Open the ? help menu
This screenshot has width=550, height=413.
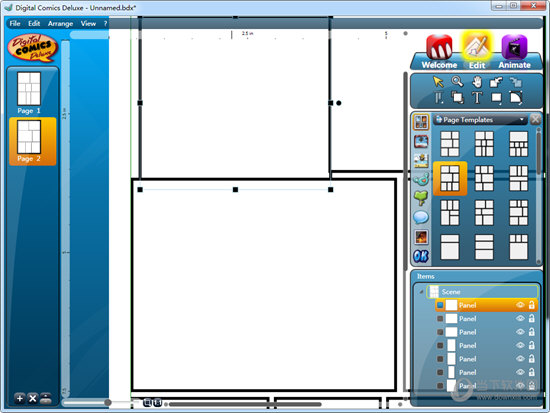coord(105,24)
